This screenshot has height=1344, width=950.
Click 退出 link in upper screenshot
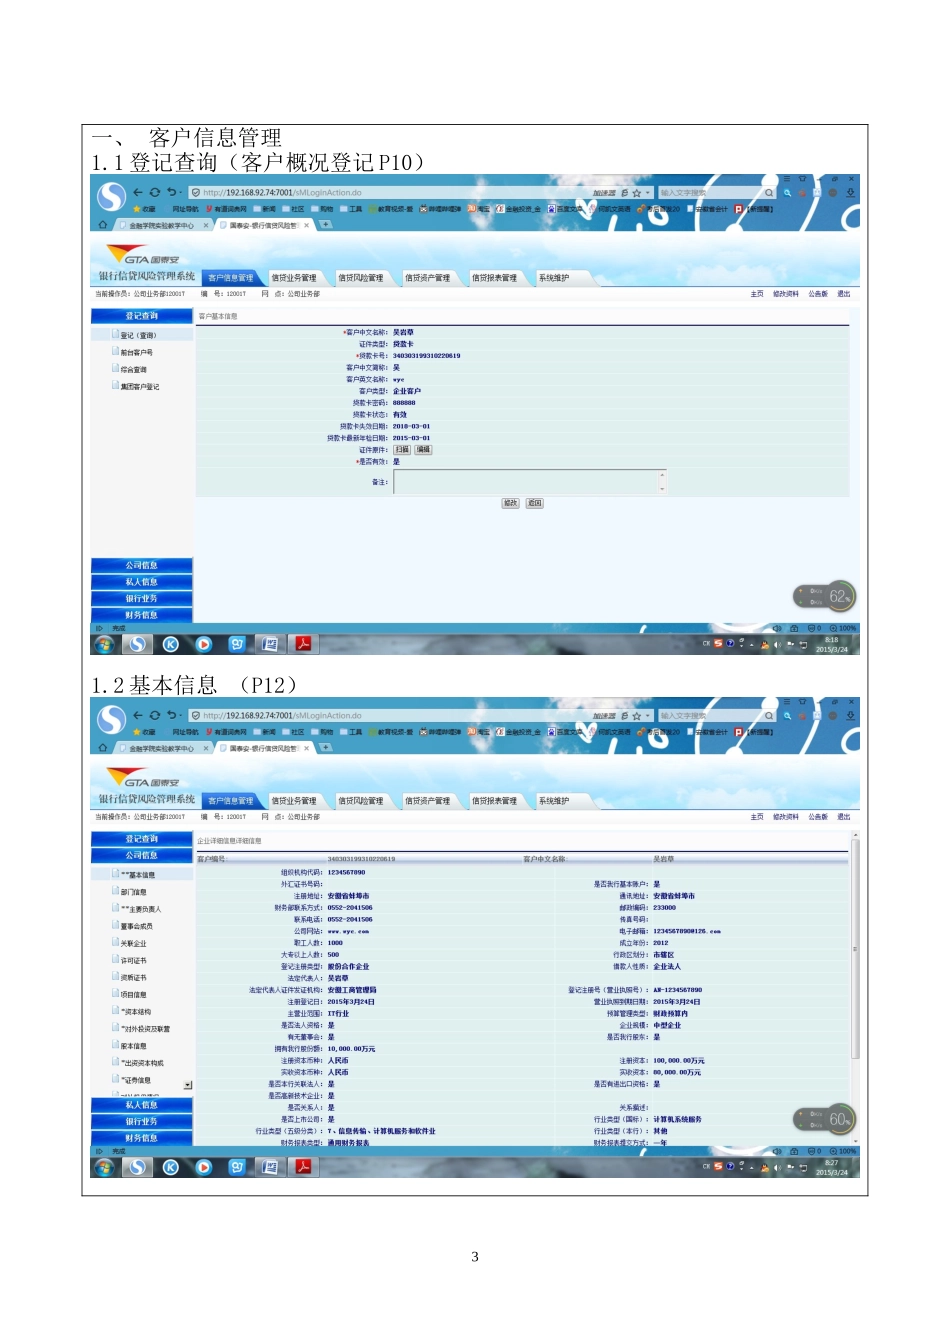click(x=844, y=294)
